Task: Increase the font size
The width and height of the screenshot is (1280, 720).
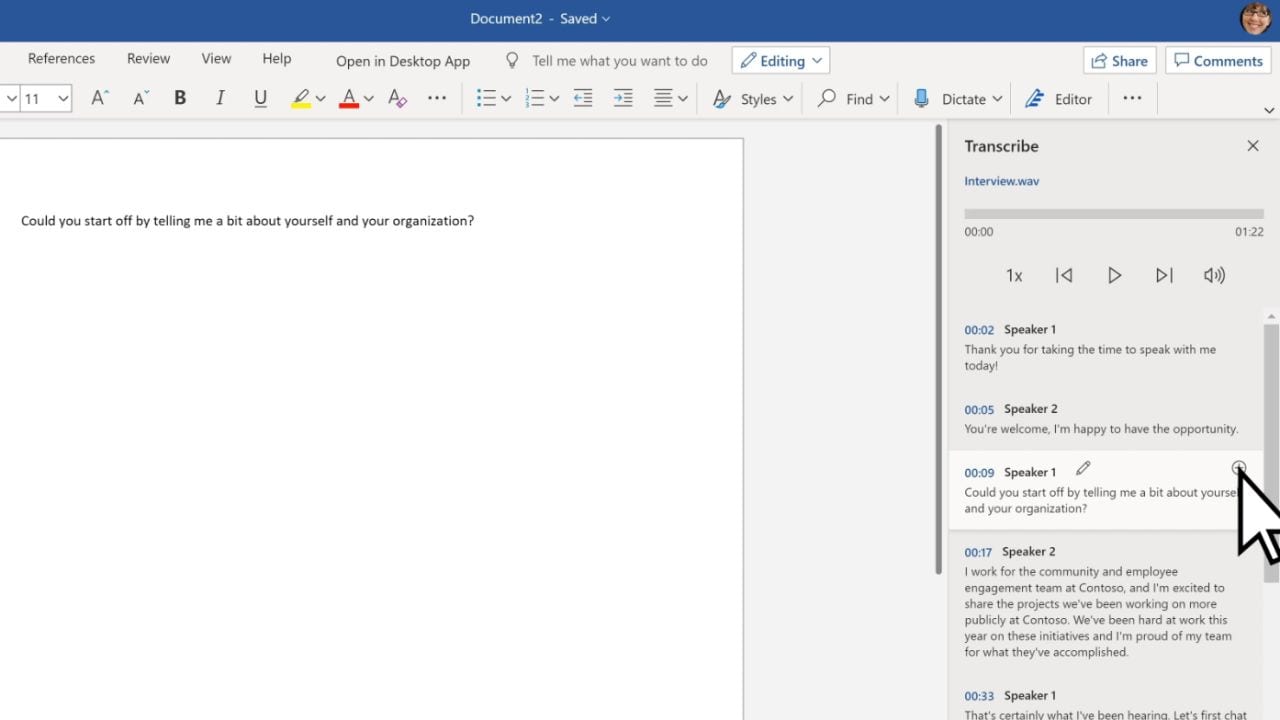Action: pyautogui.click(x=98, y=98)
